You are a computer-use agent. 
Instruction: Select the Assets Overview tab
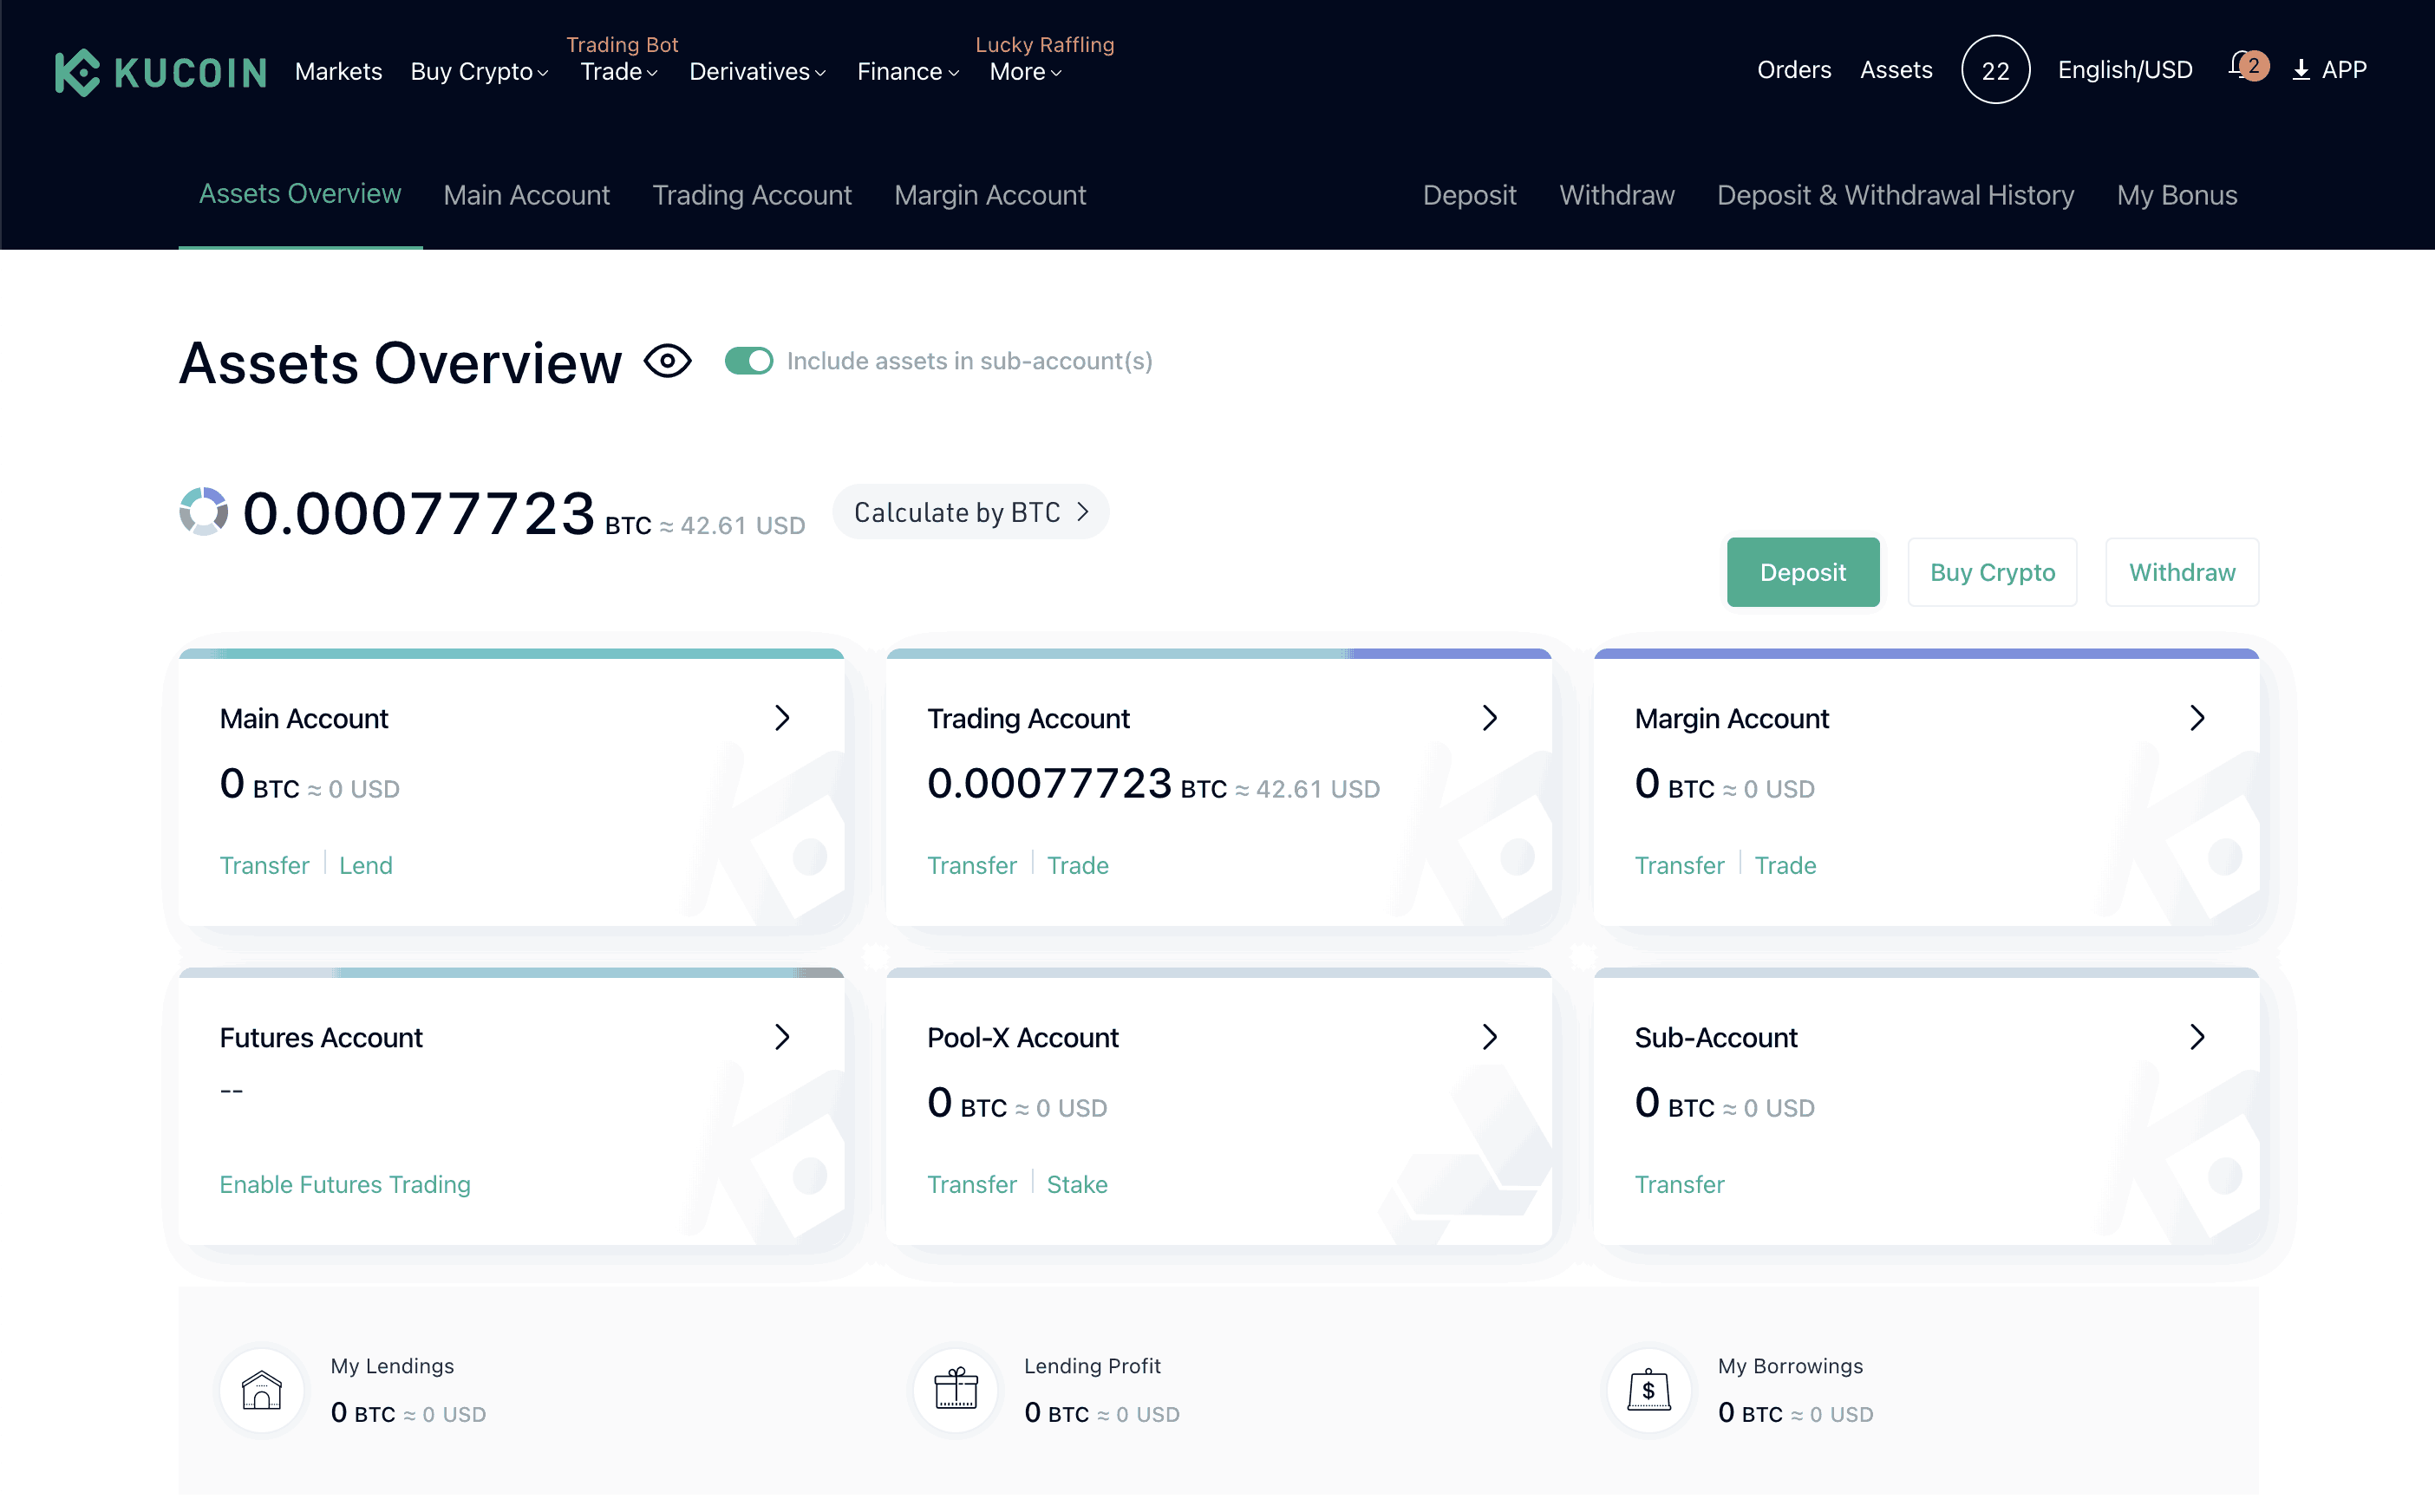coord(300,194)
